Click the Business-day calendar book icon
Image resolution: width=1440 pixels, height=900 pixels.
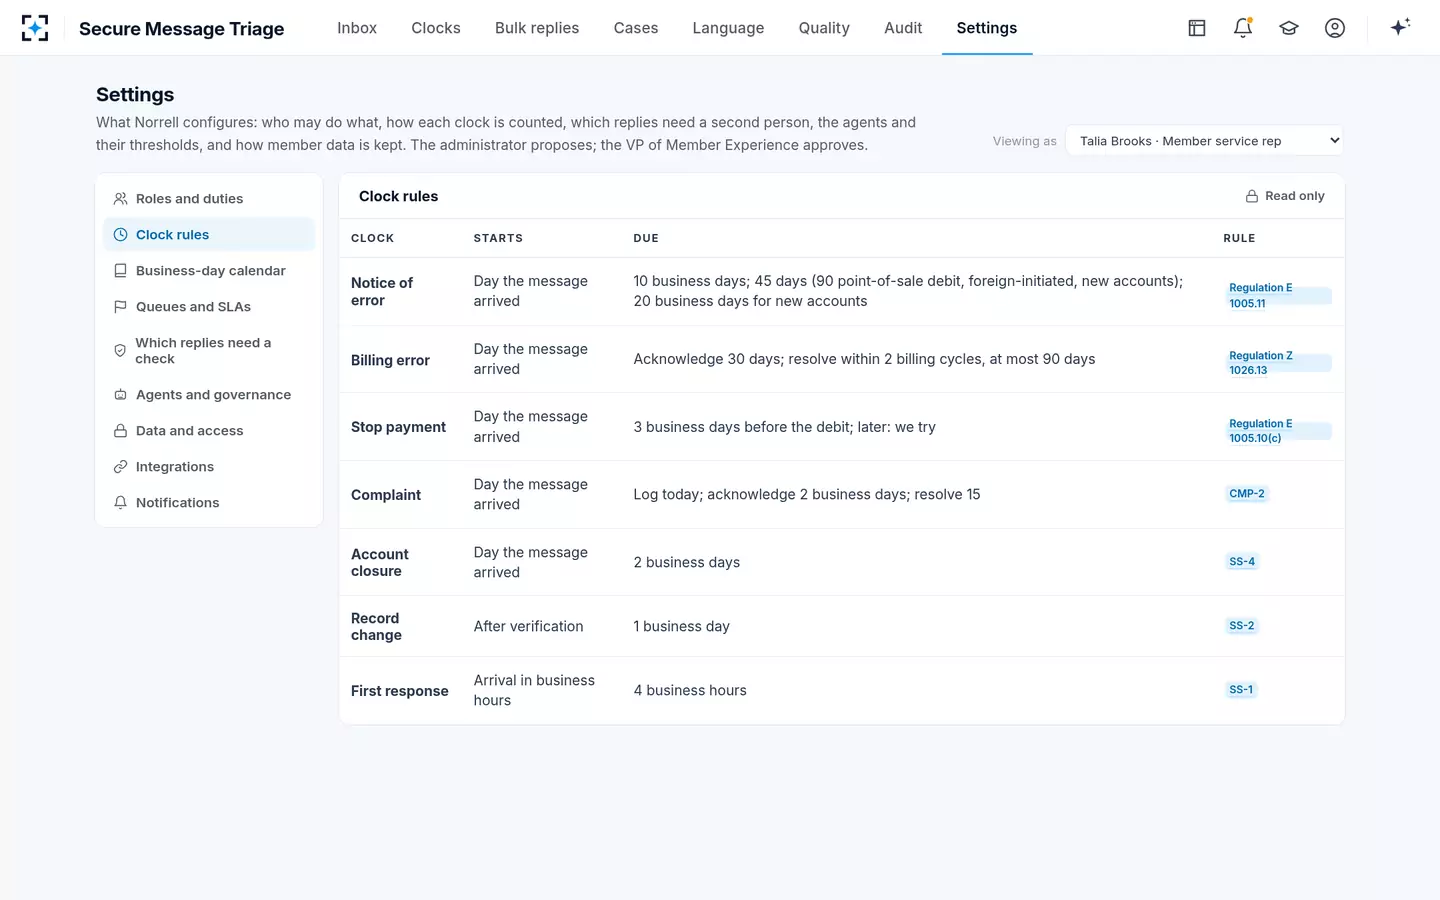pyautogui.click(x=120, y=271)
